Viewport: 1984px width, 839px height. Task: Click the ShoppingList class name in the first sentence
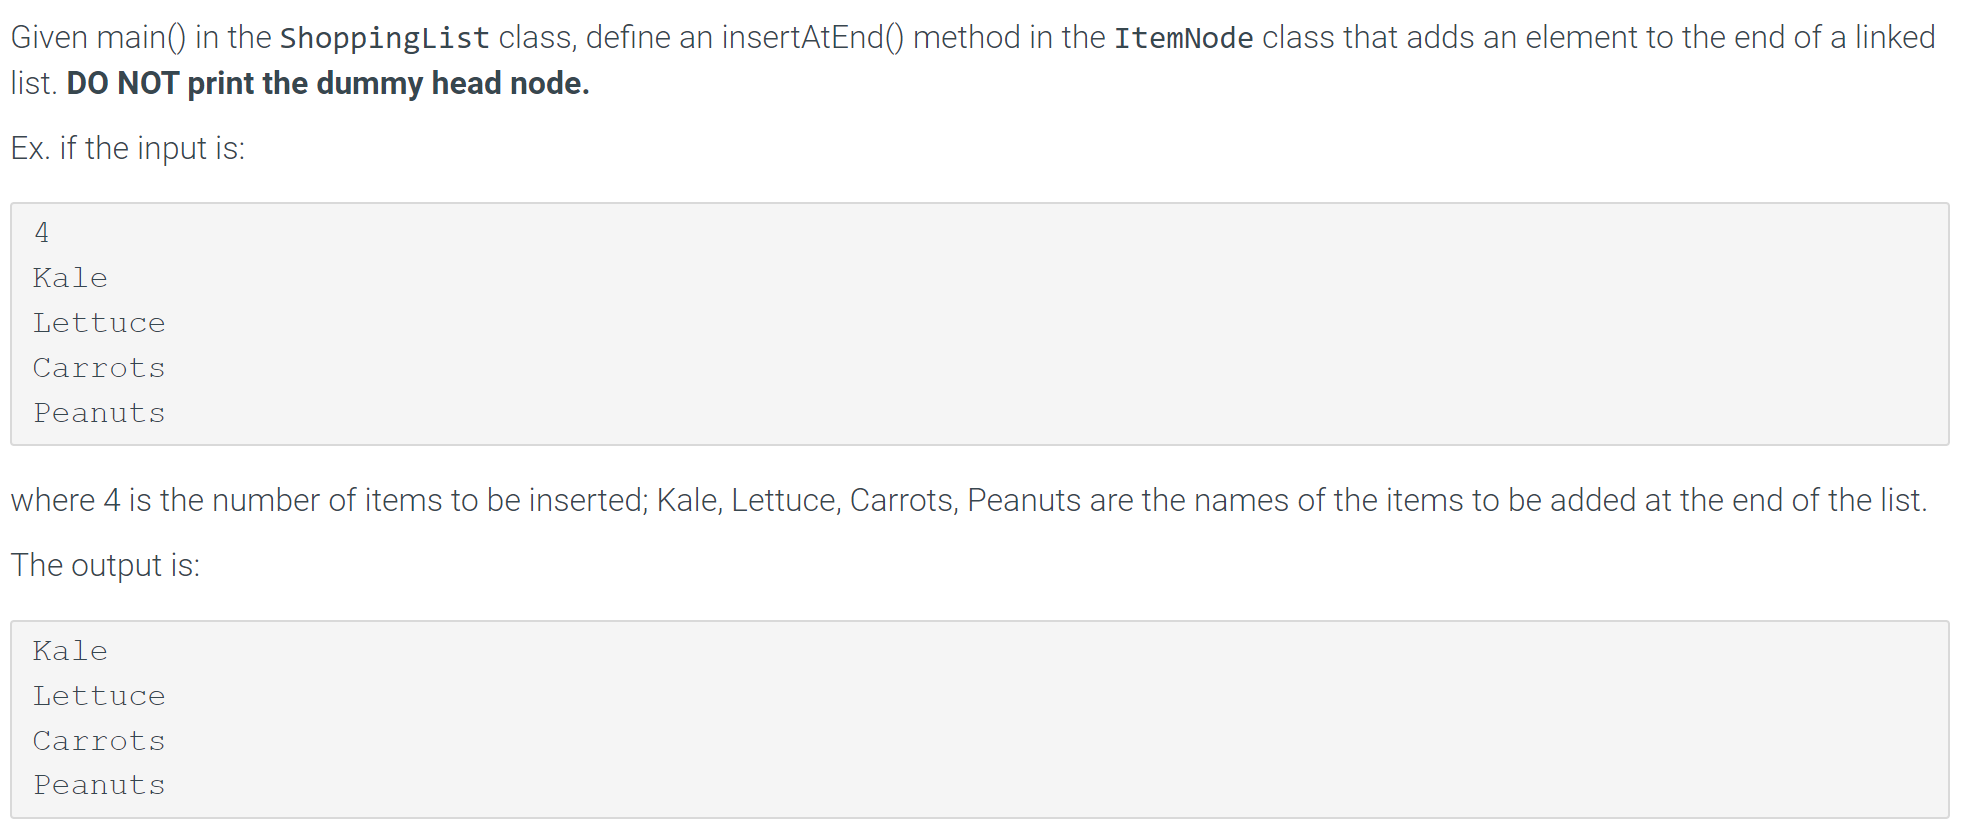pyautogui.click(x=384, y=38)
